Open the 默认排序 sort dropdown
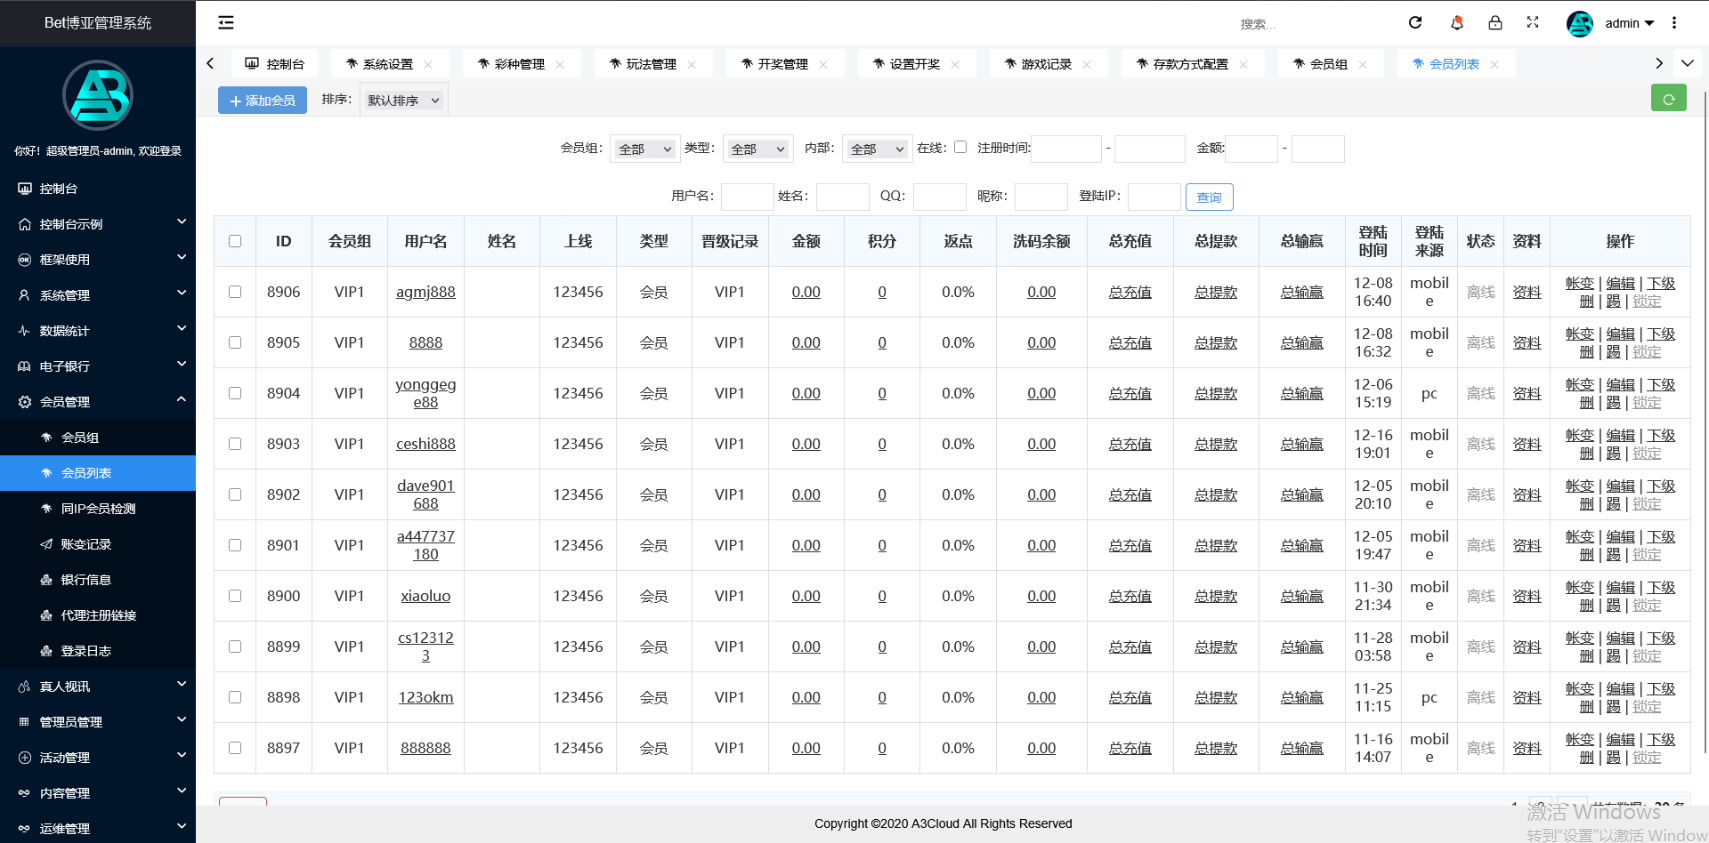Screen dimensions: 1709x843 [404, 100]
